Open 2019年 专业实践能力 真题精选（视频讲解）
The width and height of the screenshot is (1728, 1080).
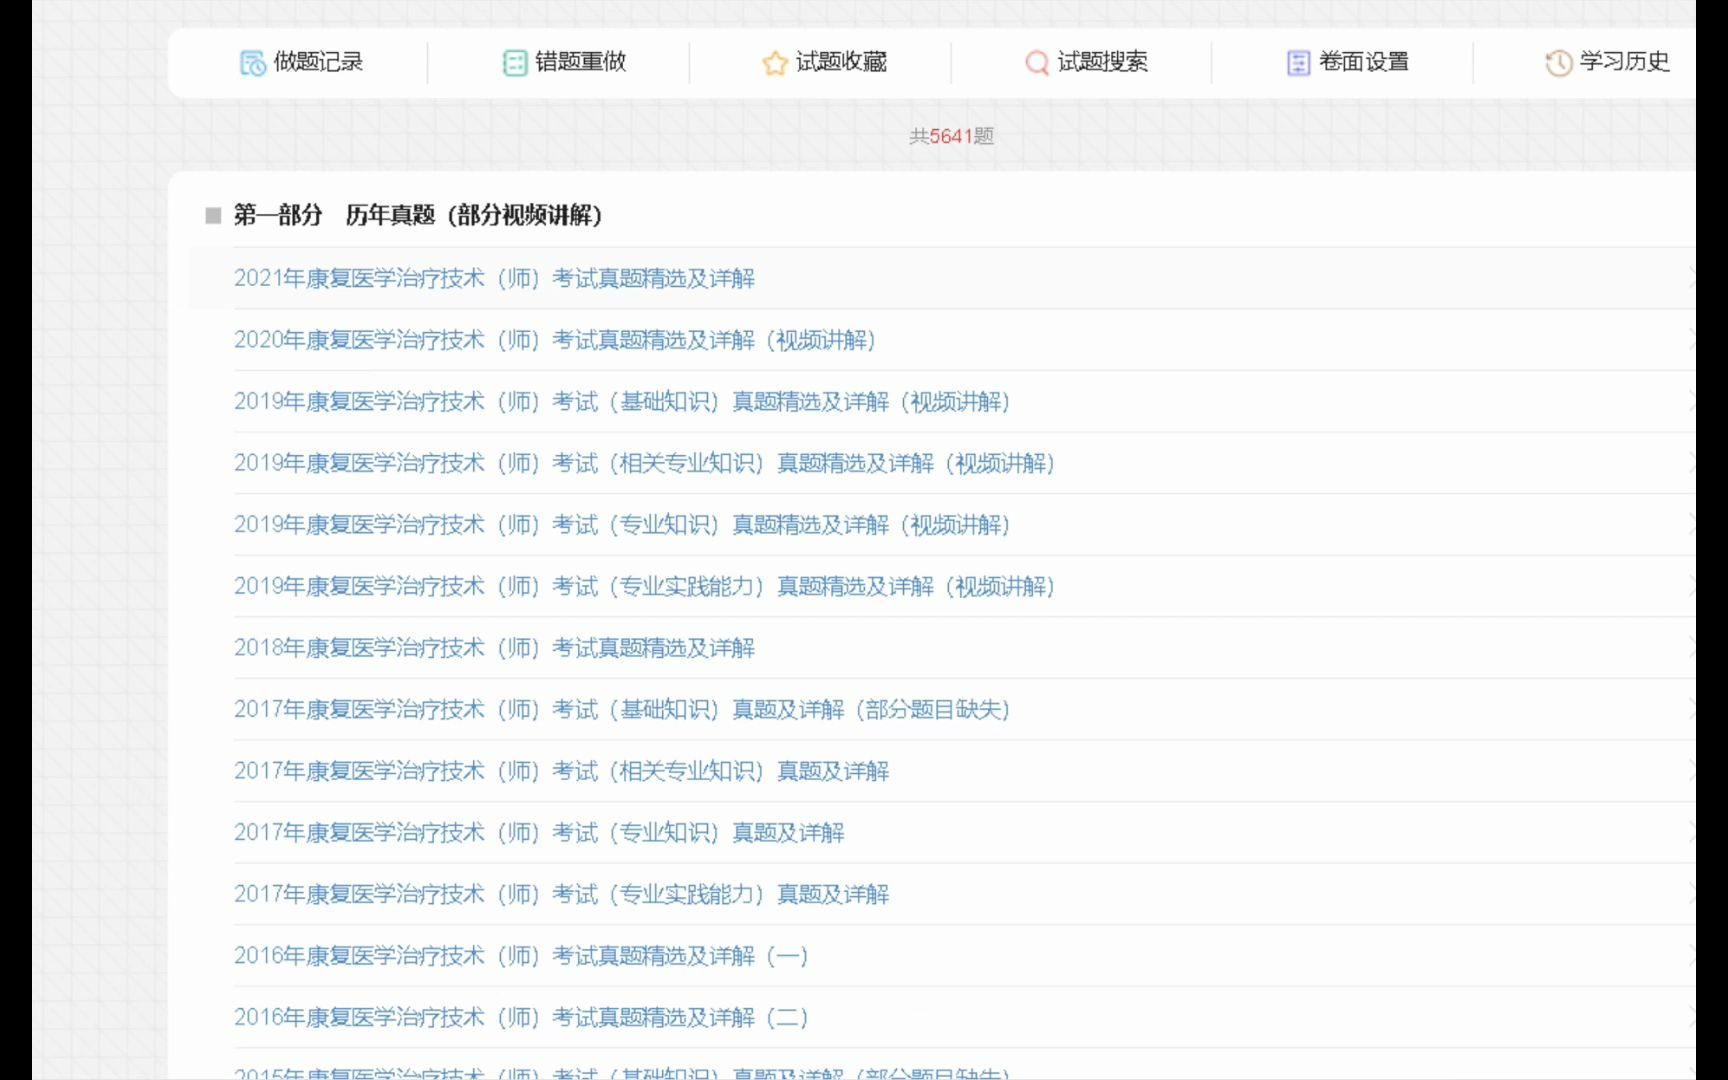click(x=644, y=586)
